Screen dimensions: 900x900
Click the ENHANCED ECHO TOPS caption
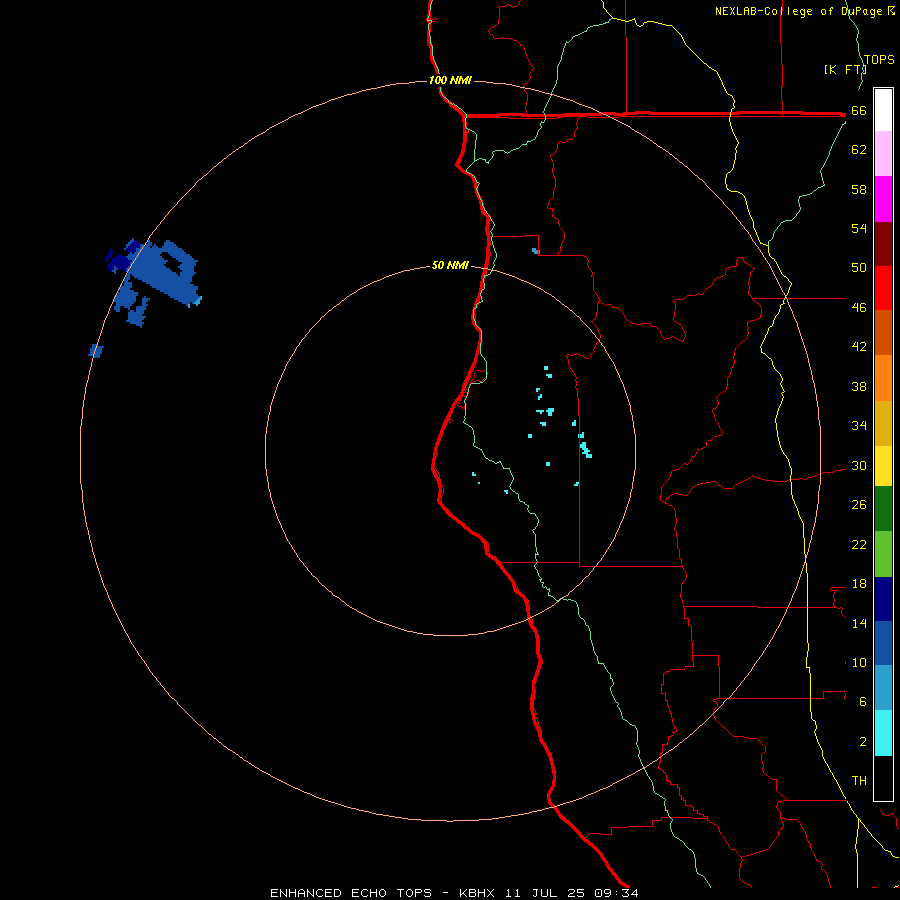click(x=351, y=893)
